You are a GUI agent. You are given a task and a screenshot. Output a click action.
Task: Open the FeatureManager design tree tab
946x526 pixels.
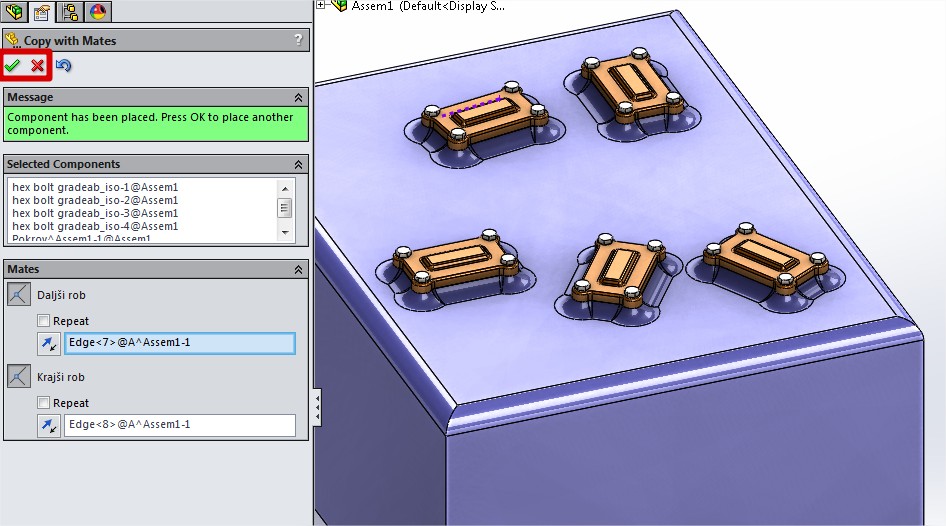click(16, 11)
